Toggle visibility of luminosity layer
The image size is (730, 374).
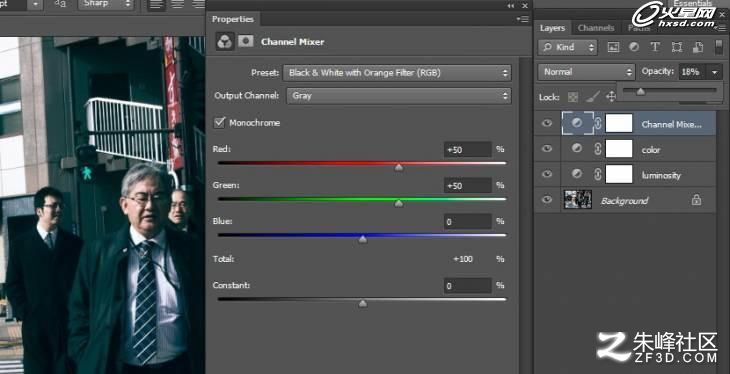[x=547, y=174]
